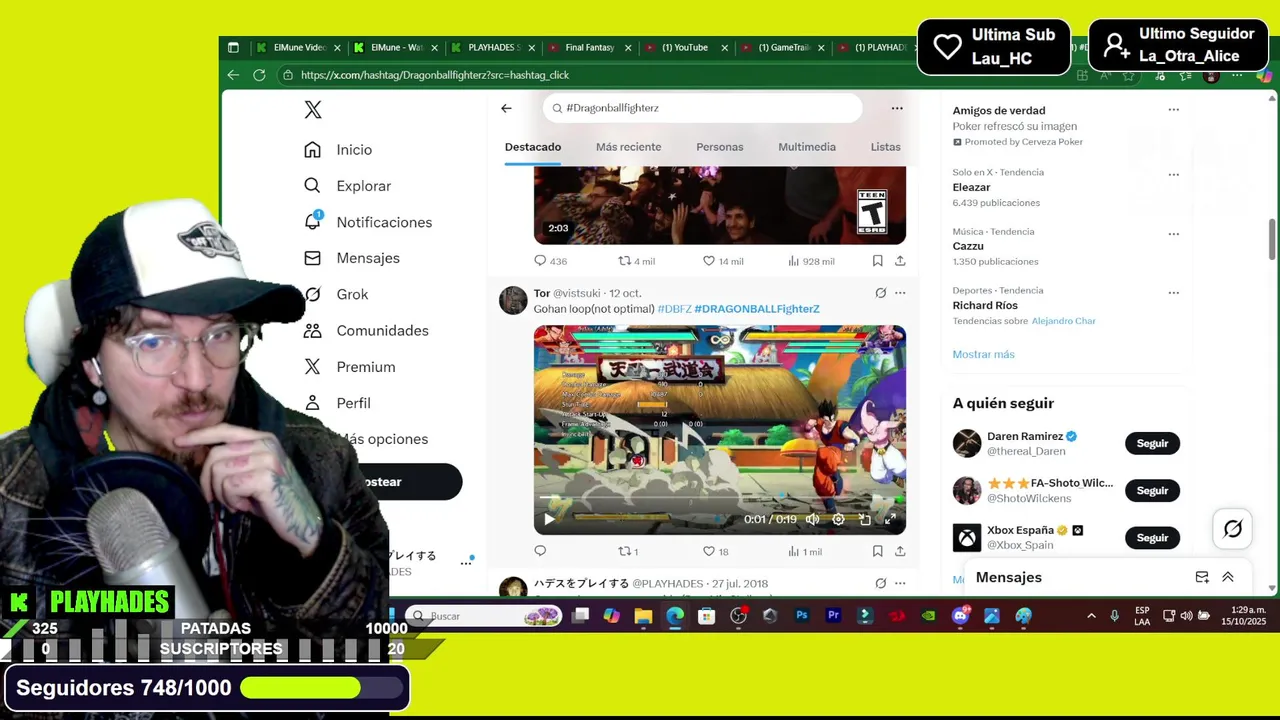Open Discord from the taskbar
The height and width of the screenshot is (720, 1280).
960,616
